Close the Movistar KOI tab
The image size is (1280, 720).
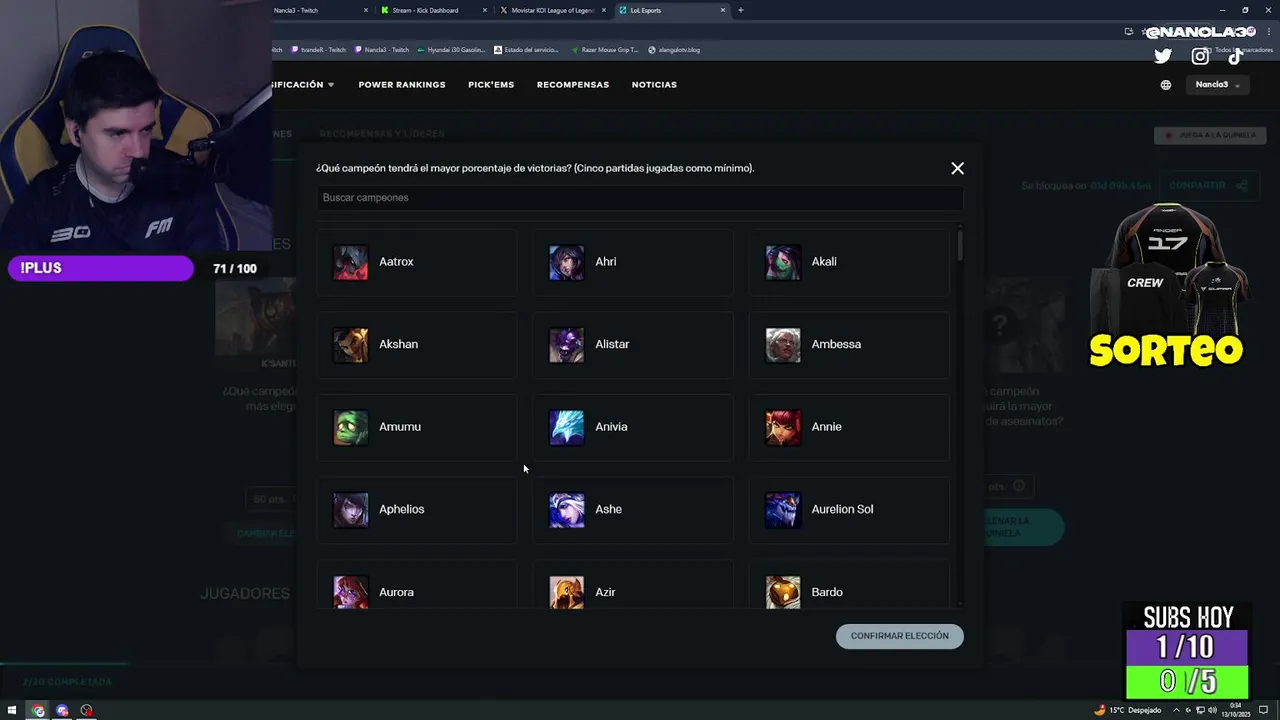[603, 10]
